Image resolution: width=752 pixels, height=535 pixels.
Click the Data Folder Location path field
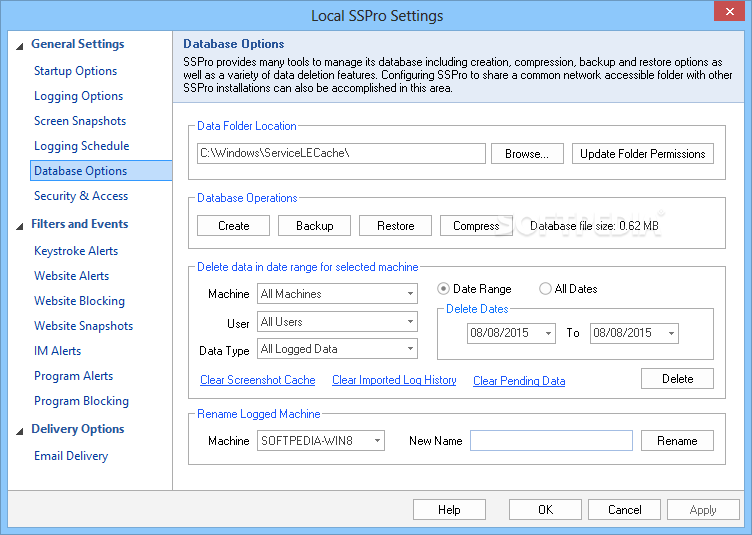coord(341,153)
